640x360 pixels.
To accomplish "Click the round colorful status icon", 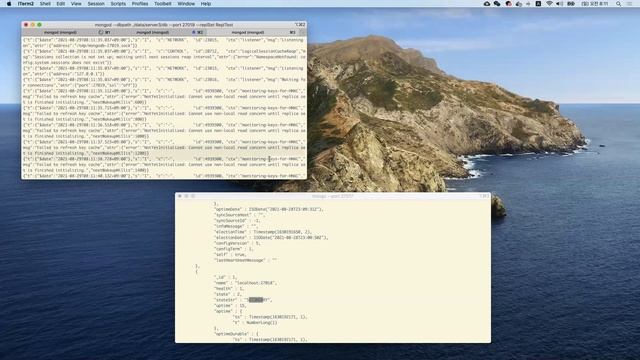I will point(509,4).
